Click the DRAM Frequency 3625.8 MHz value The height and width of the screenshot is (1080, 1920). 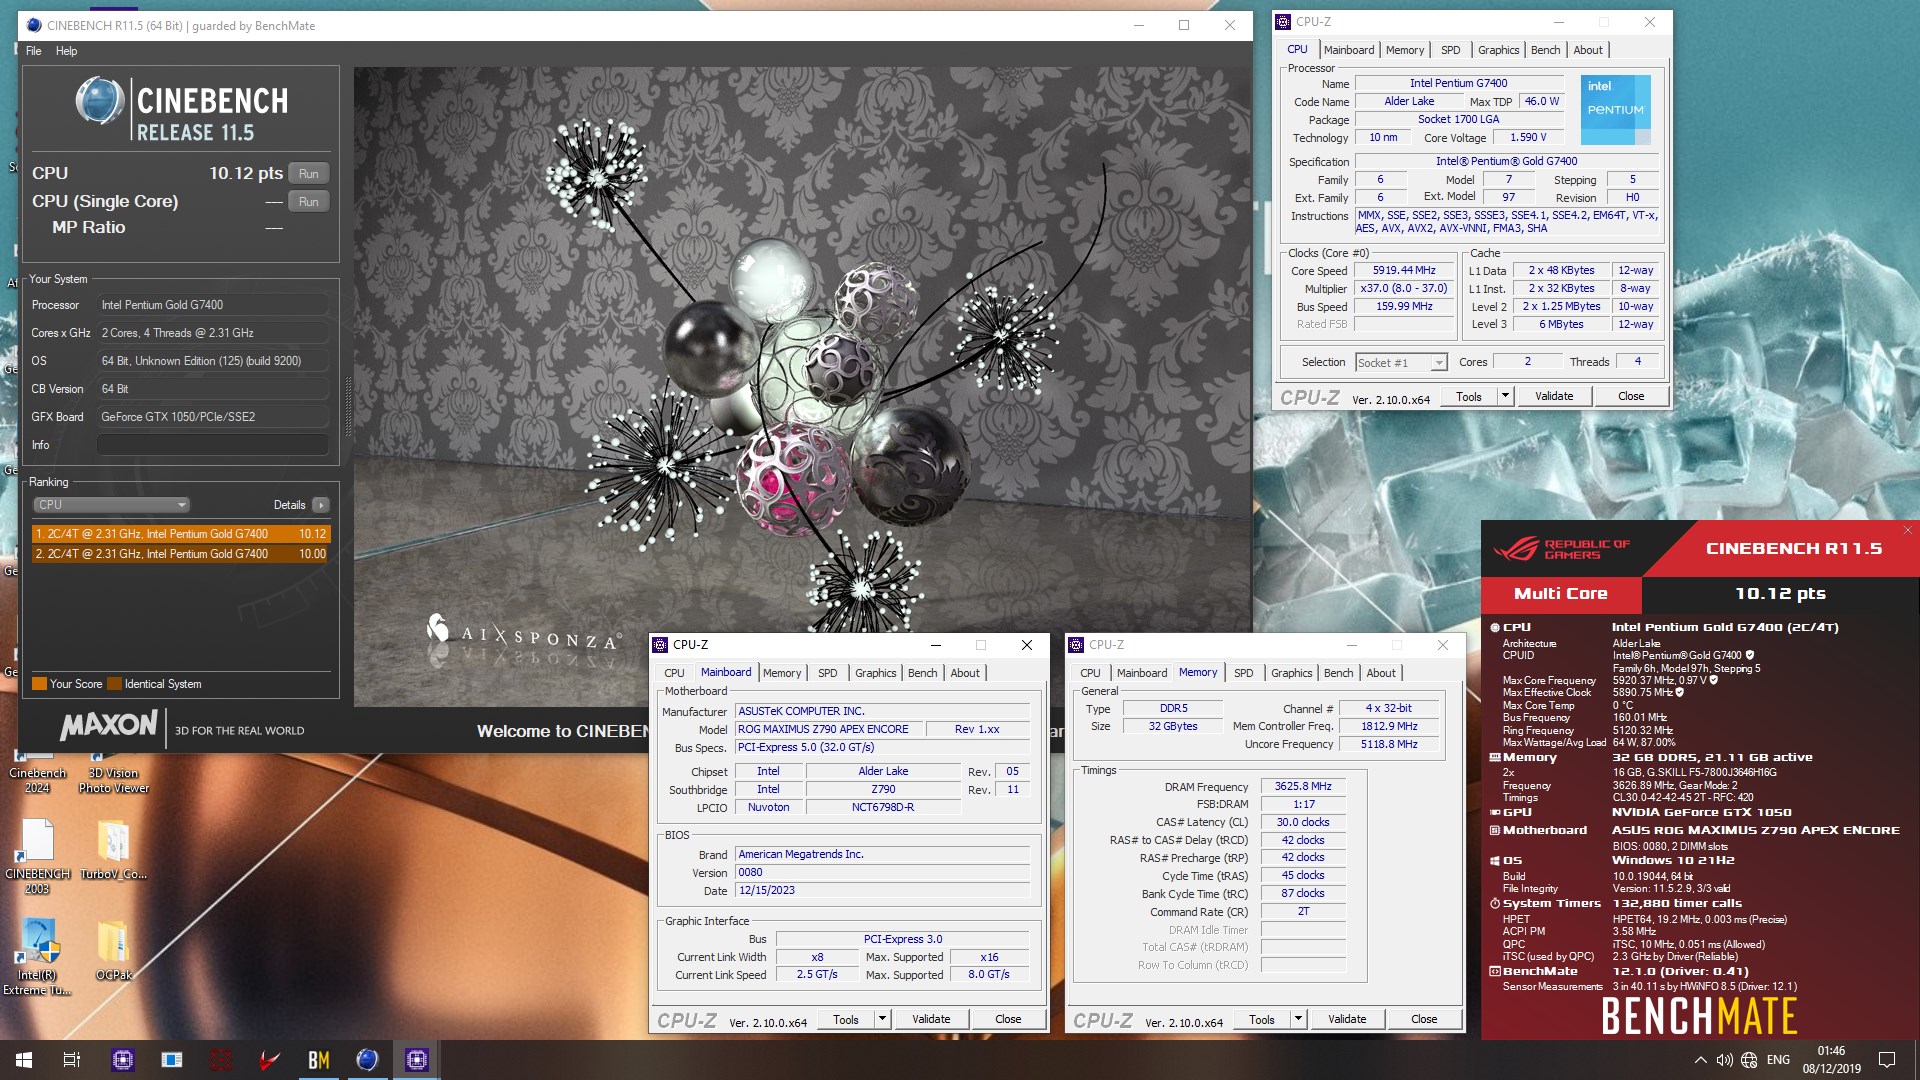click(1303, 787)
